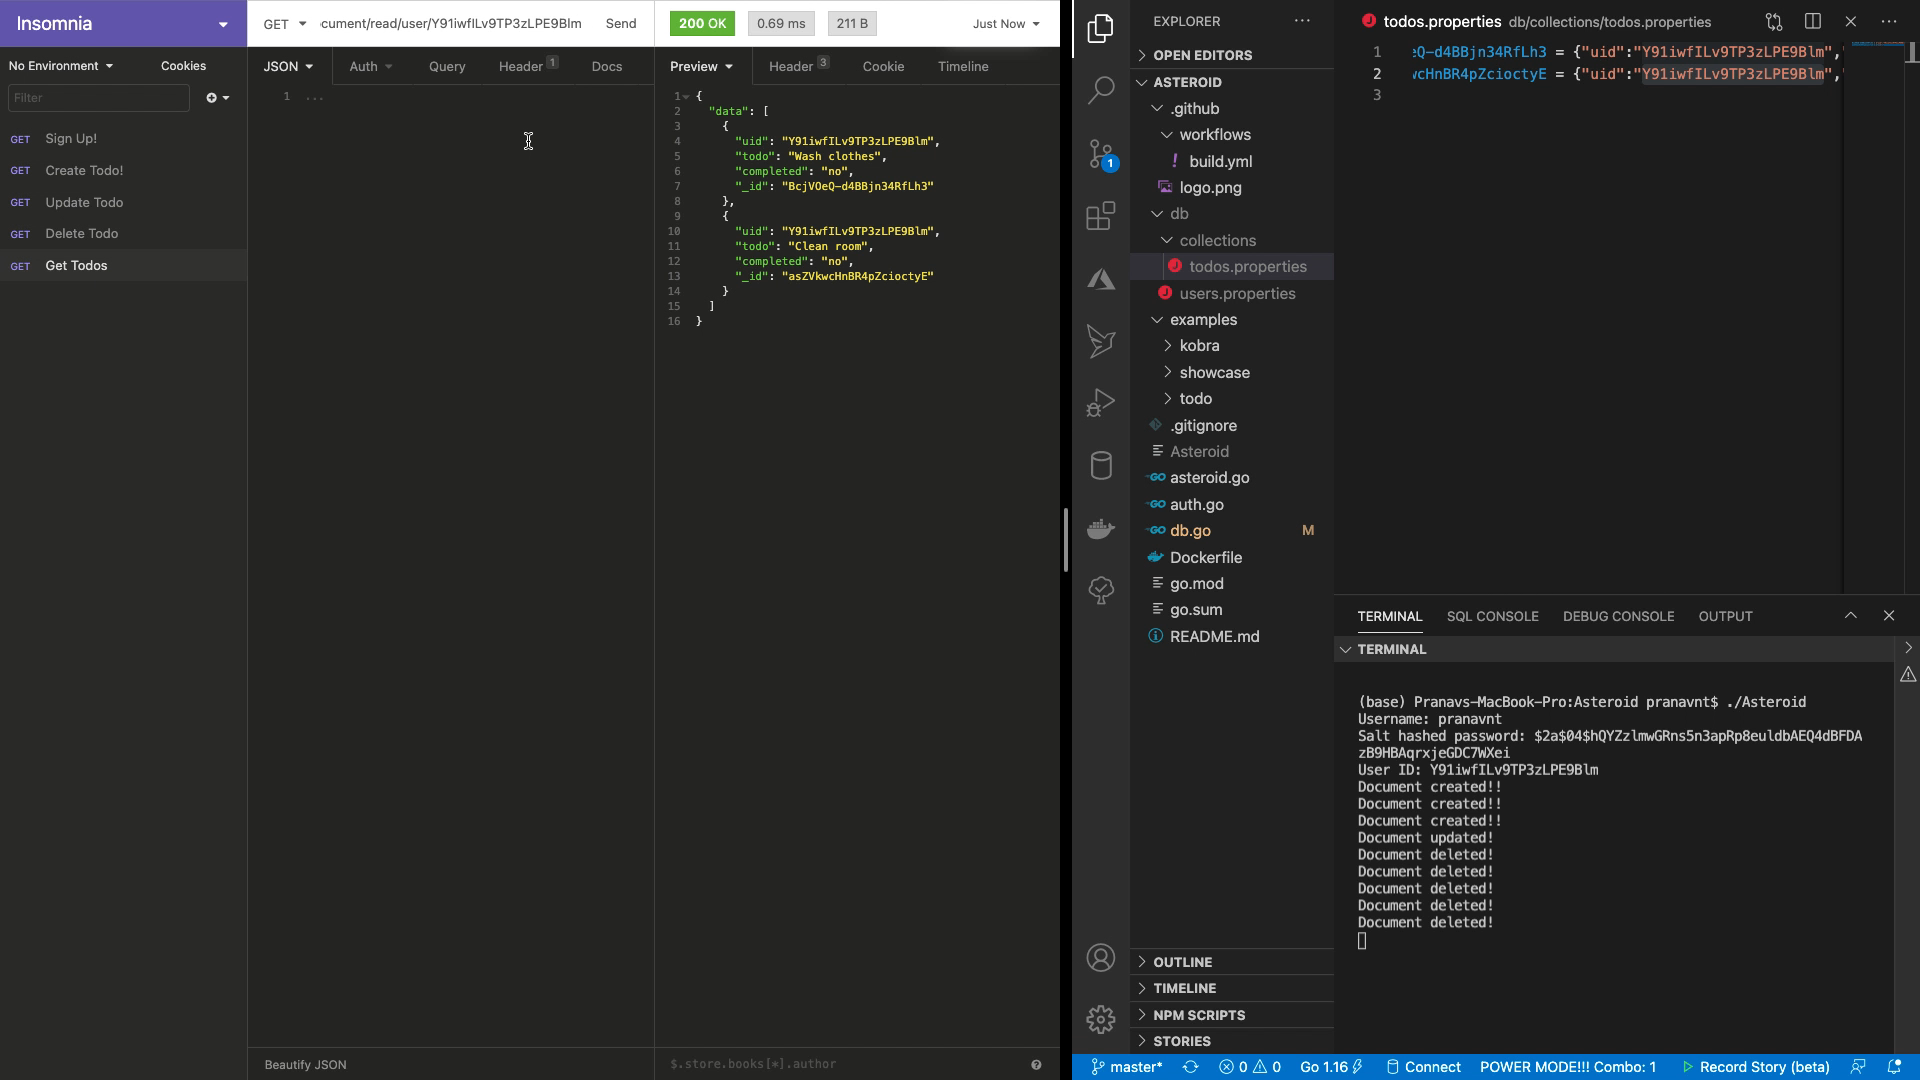Screen dimensions: 1920x1080
Task: Expand the NPM SCRIPTS section
Action: click(x=1199, y=1015)
